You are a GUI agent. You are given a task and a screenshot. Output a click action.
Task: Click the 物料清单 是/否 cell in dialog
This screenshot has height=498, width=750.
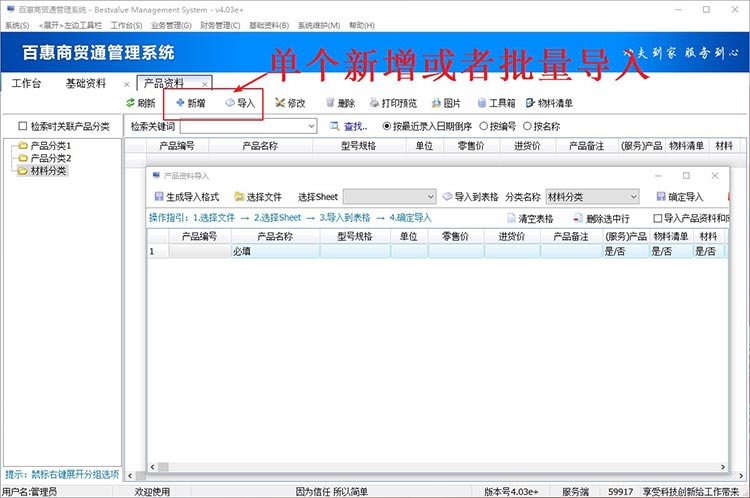671,251
